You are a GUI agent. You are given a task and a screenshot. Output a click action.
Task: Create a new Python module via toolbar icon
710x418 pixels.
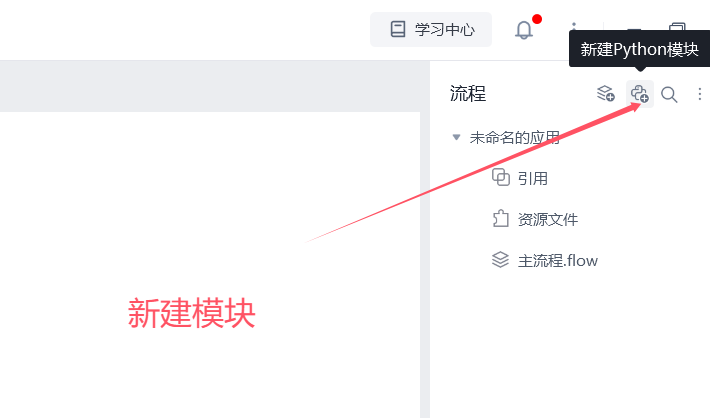[639, 94]
